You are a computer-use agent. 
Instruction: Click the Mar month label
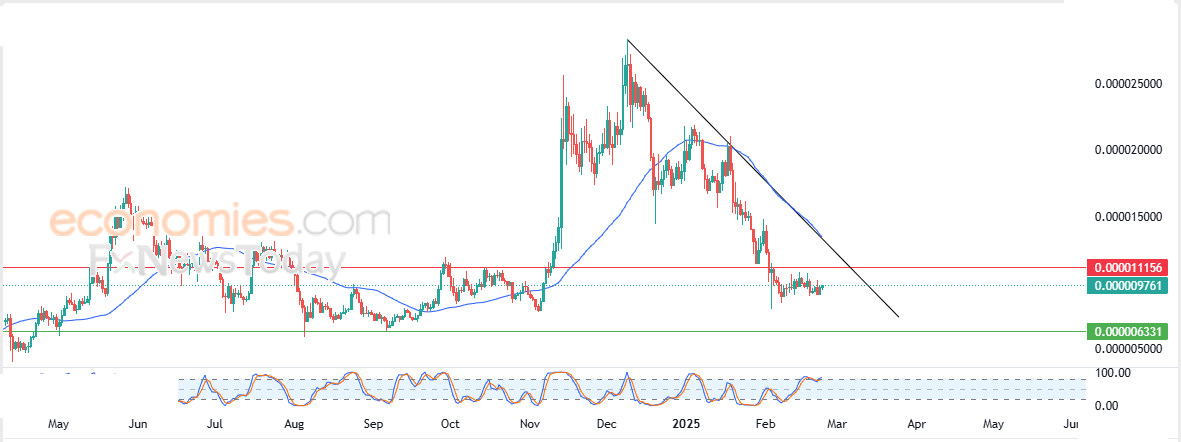pos(836,424)
